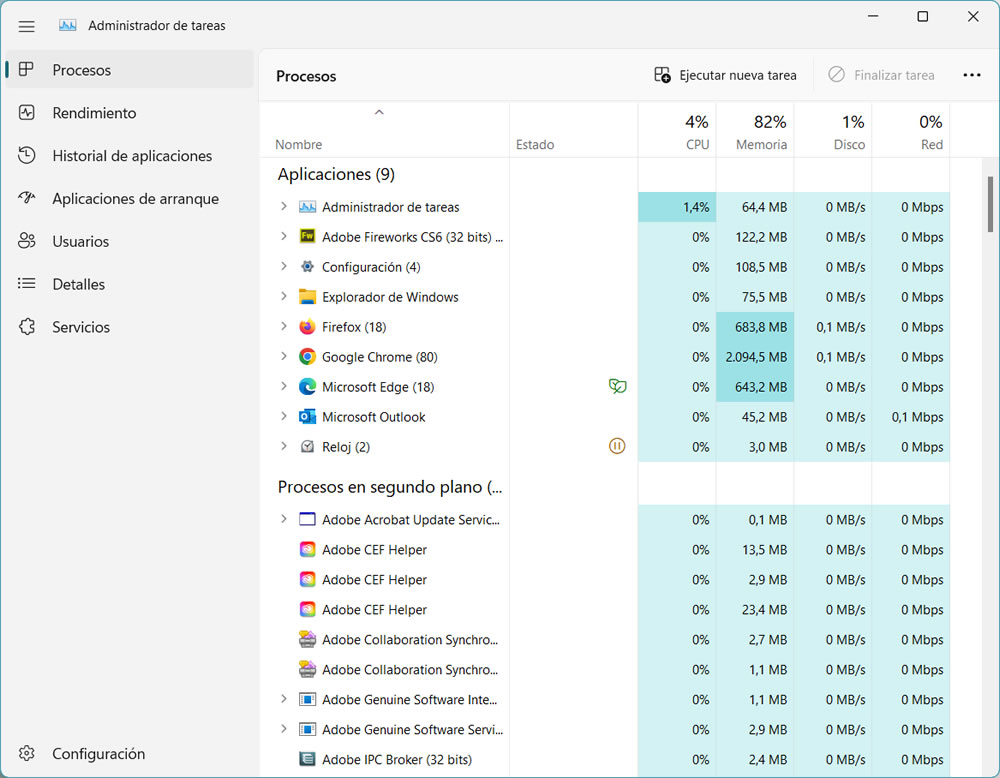Open the hamburger navigation menu

[26, 26]
